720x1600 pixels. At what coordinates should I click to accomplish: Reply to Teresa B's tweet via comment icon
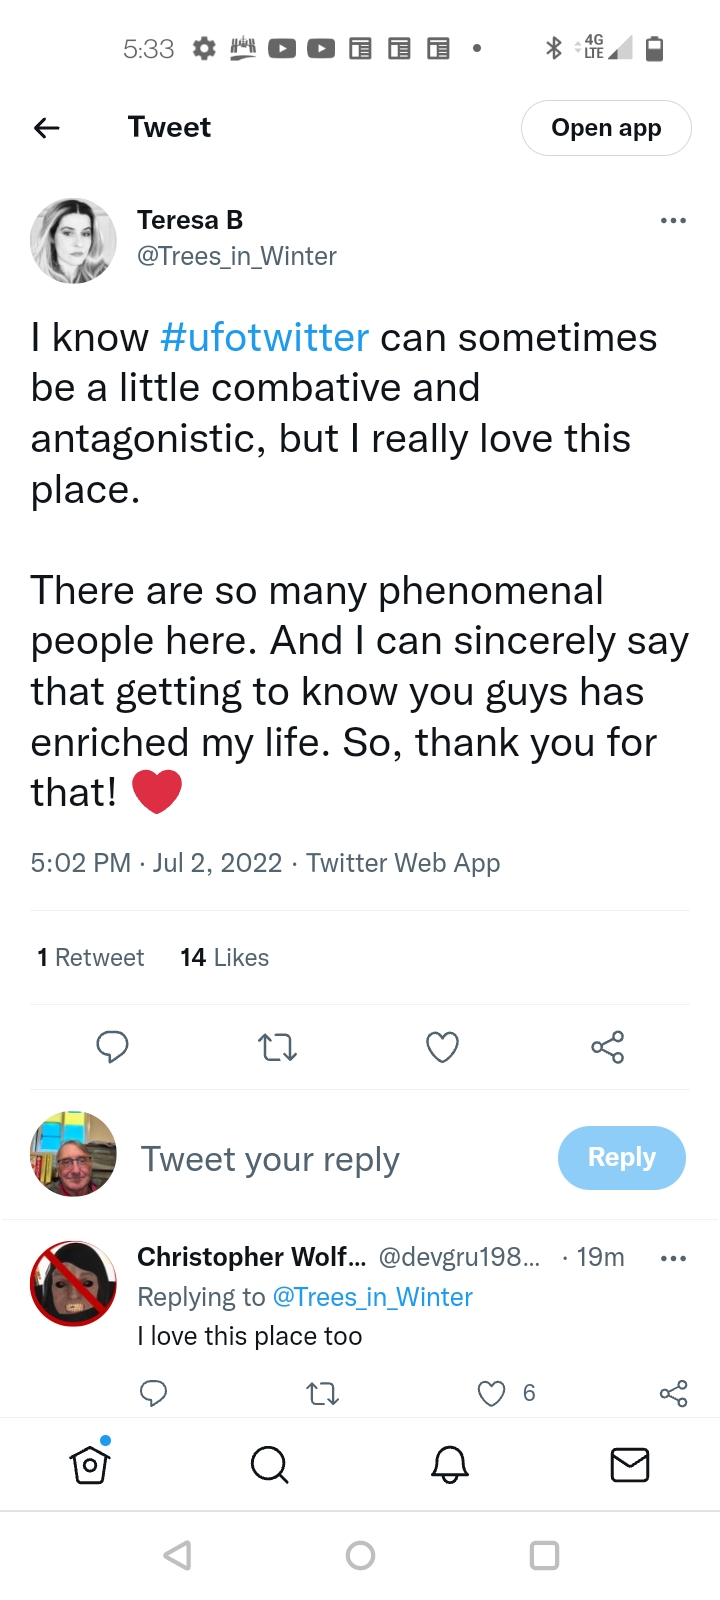coord(112,1047)
